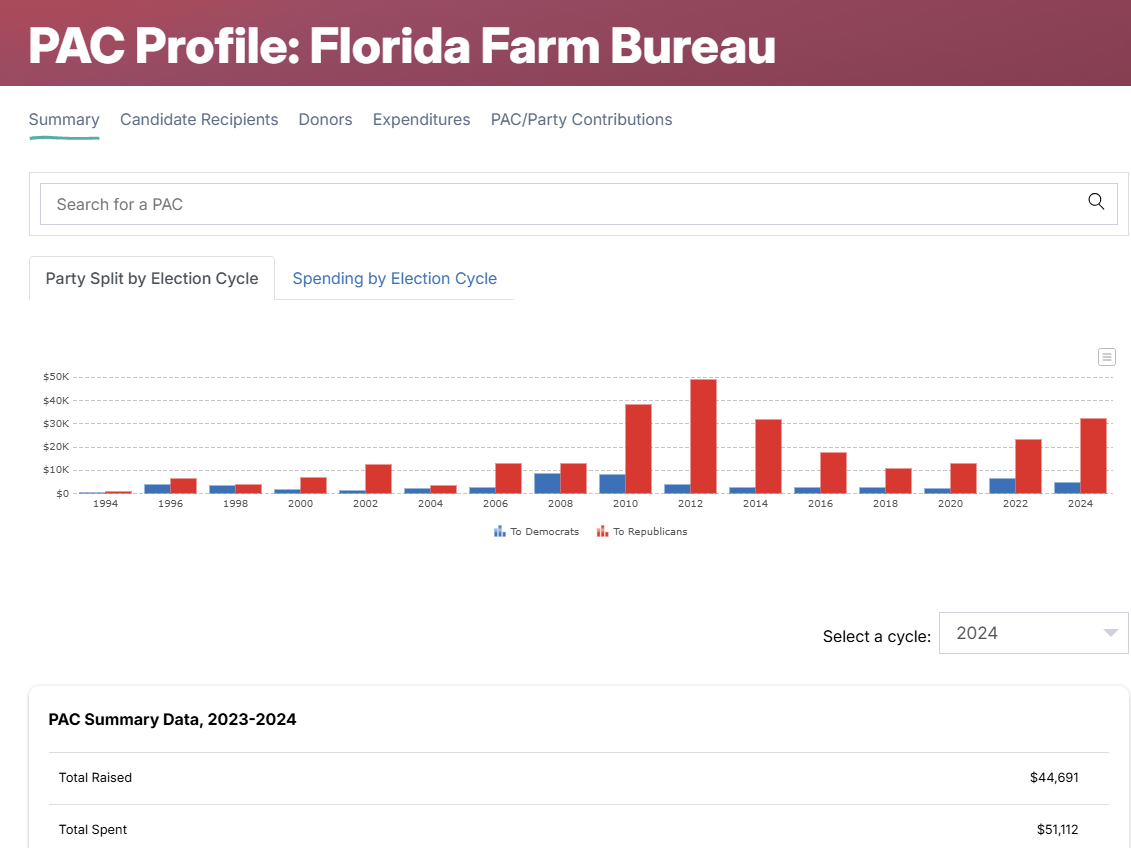Open the chart hamburger menu icon
This screenshot has height=848, width=1131.
[1106, 357]
